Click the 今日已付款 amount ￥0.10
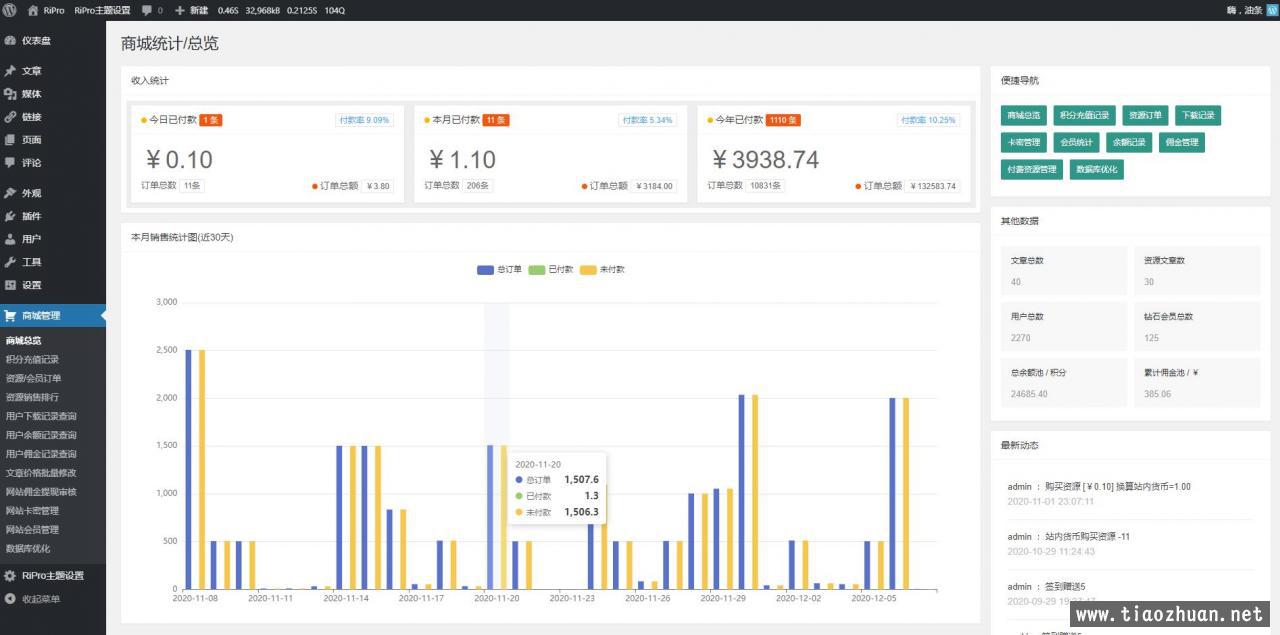 point(180,160)
